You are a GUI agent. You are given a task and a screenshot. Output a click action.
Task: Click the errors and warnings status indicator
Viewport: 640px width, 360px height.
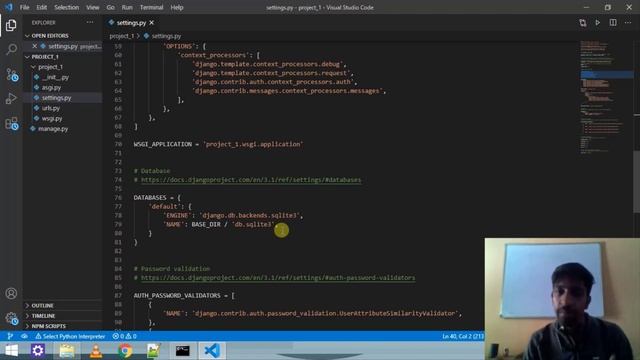[124, 336]
